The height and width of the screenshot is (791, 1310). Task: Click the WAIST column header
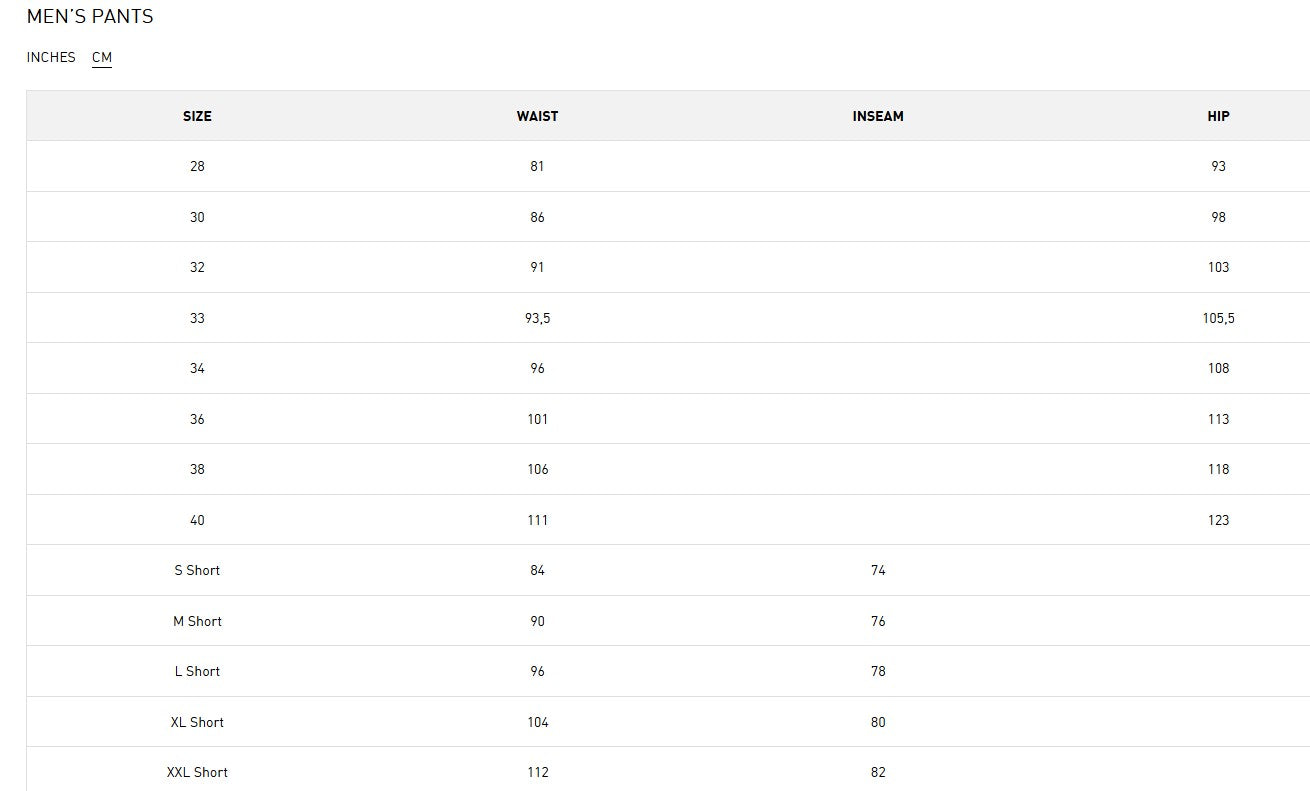pos(537,116)
